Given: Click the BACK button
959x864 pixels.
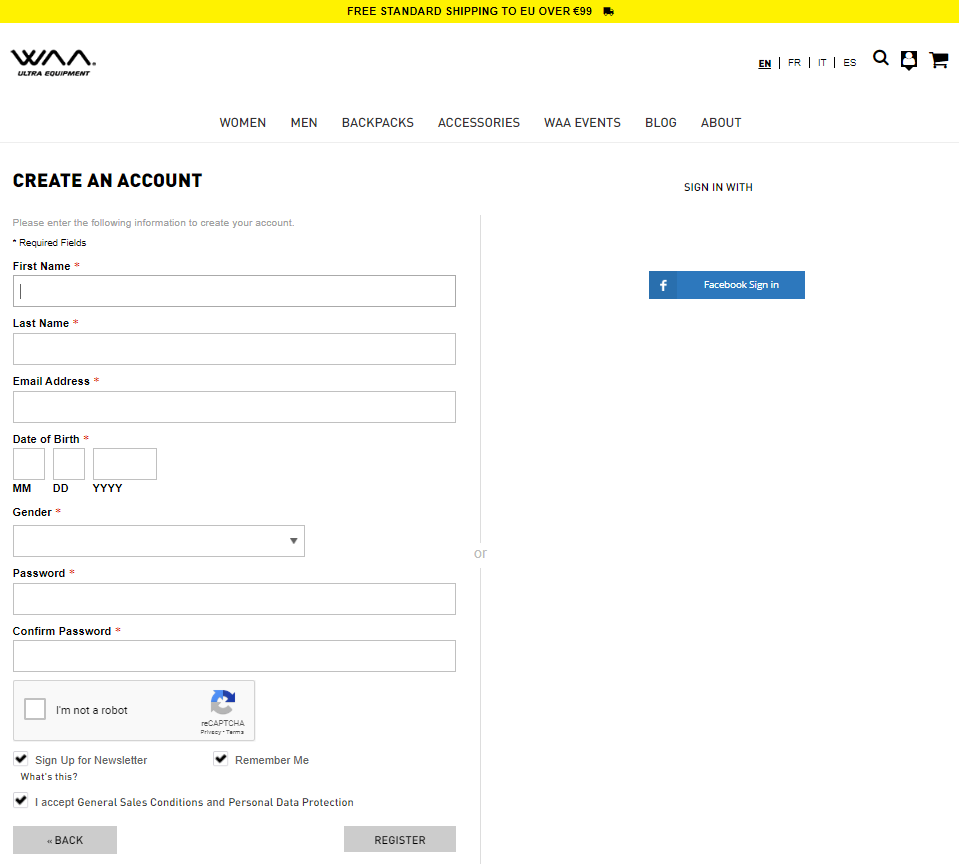Looking at the screenshot, I should pyautogui.click(x=65, y=840).
